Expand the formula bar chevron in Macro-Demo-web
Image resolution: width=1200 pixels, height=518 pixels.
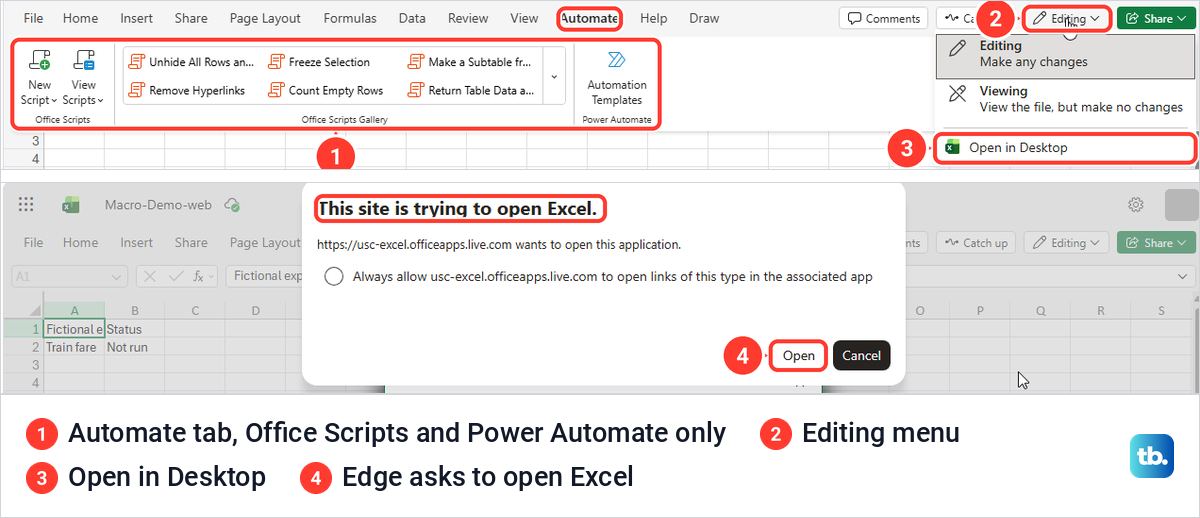[1185, 276]
